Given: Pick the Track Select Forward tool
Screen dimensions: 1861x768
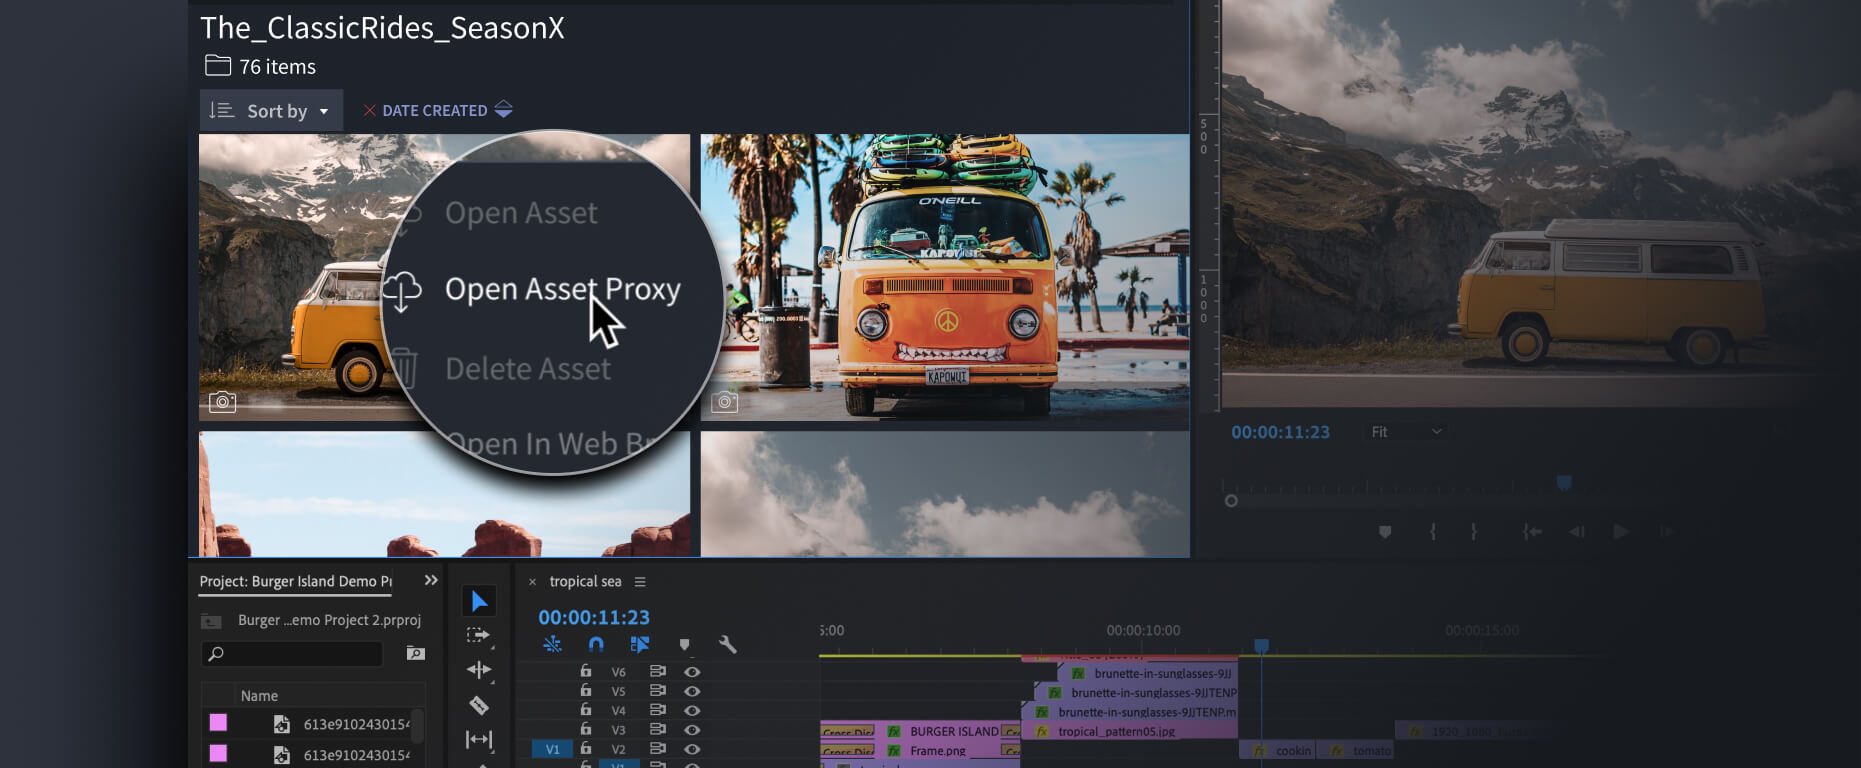Looking at the screenshot, I should [x=478, y=636].
